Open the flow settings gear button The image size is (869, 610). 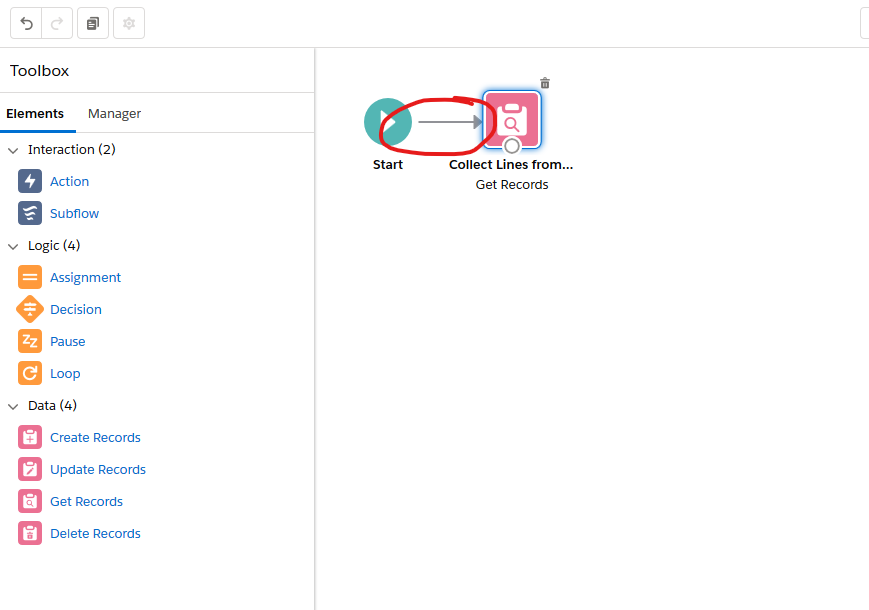[x=129, y=23]
